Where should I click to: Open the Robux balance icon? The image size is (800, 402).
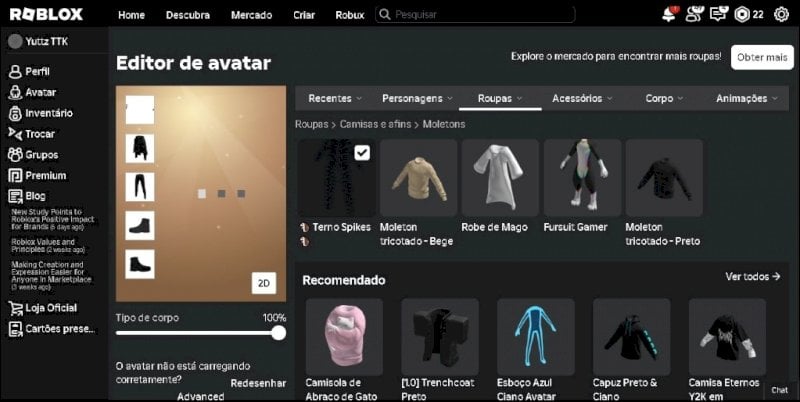click(x=741, y=15)
